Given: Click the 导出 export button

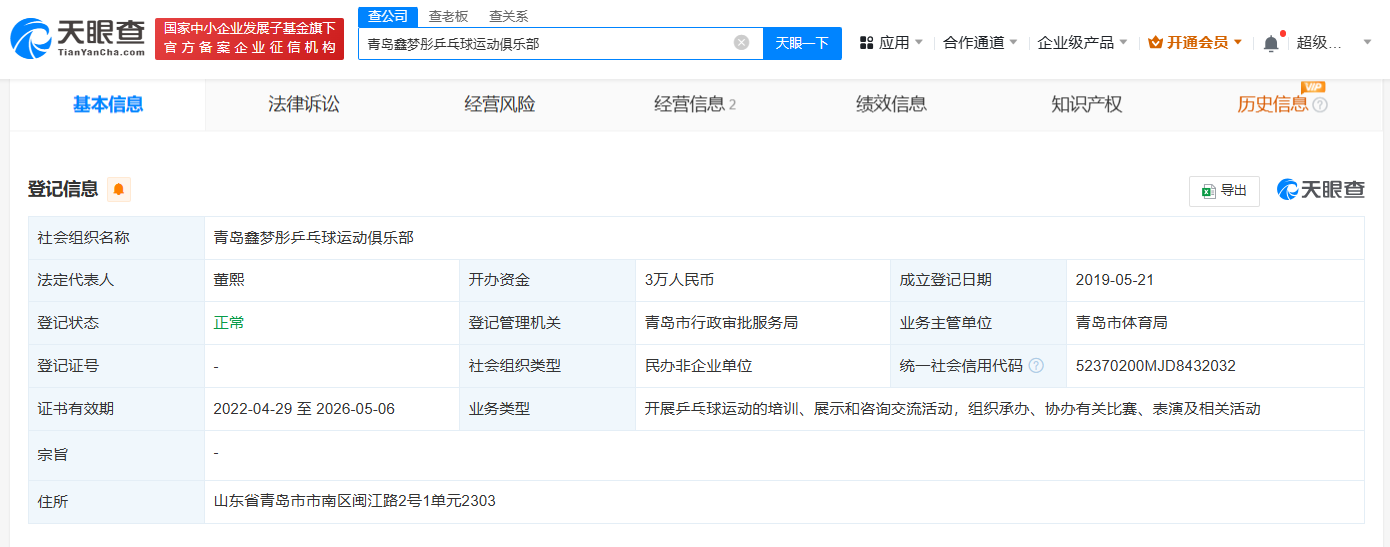Looking at the screenshot, I should (1224, 190).
